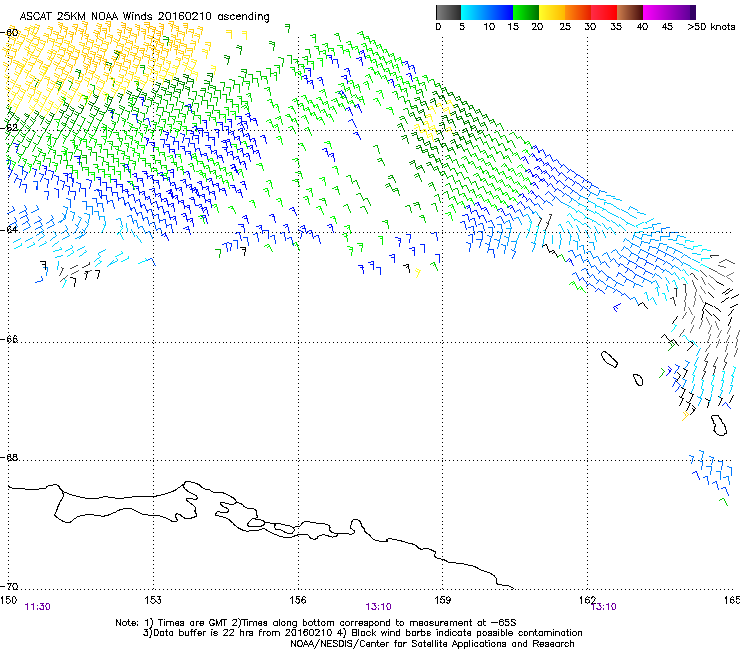Click the 'Data buffer is 22 hrs' note line
740x650 pixels.
click(362, 633)
